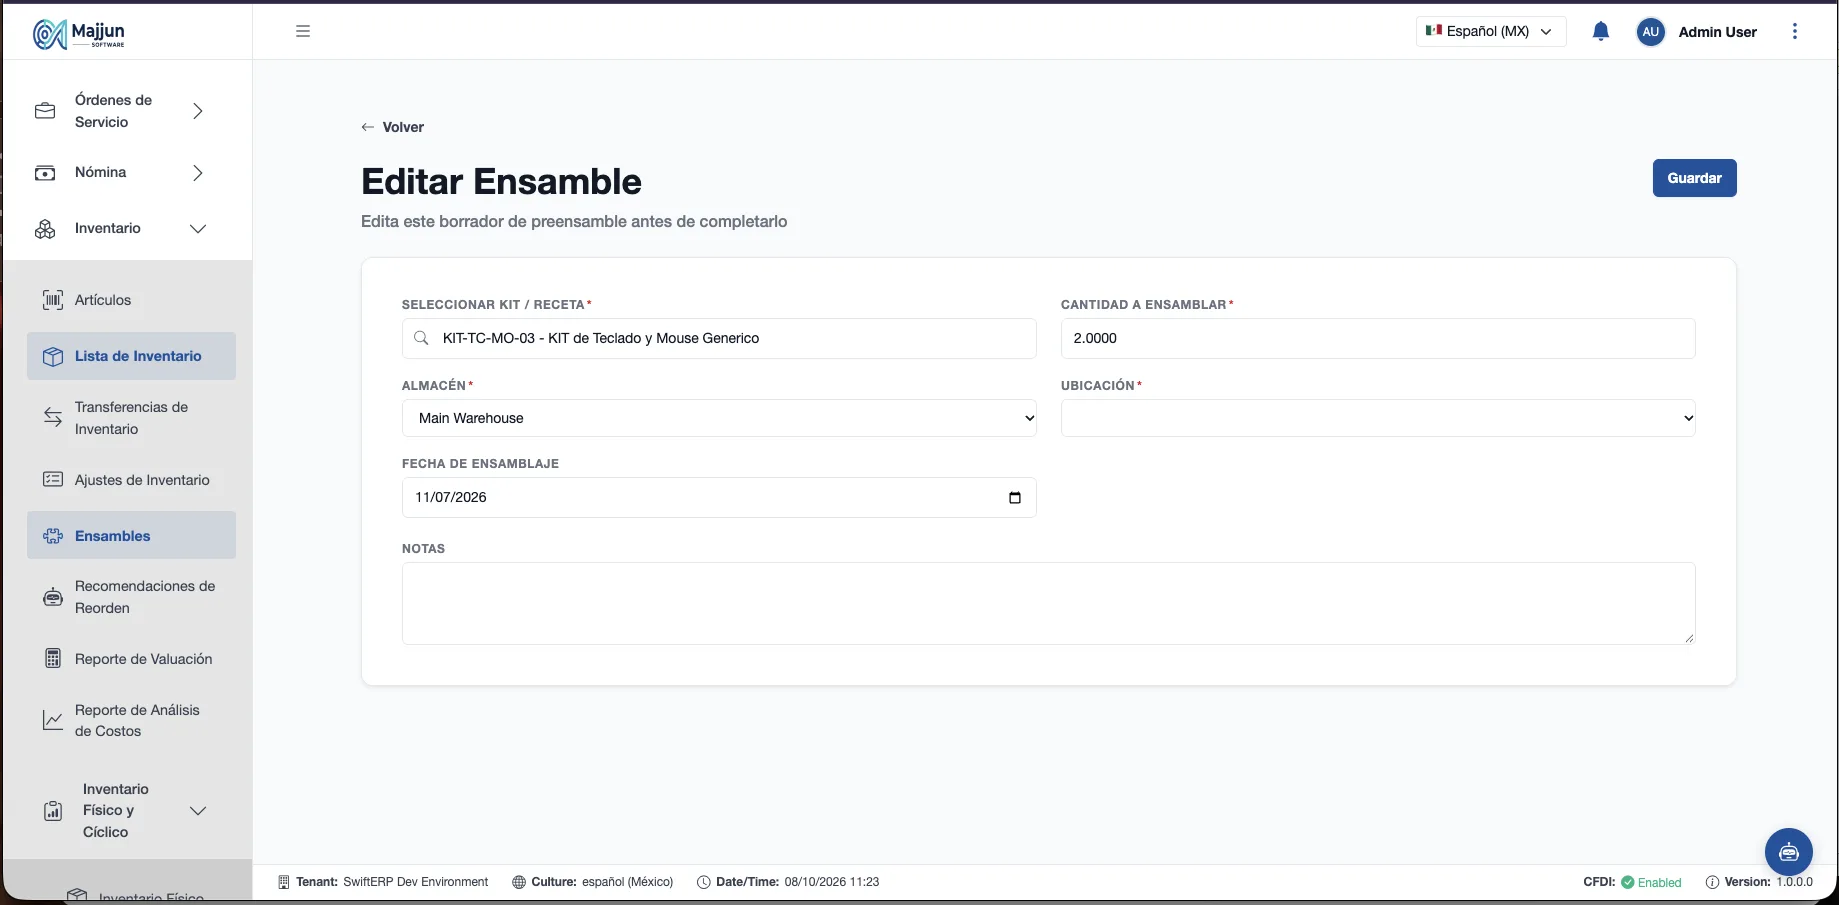This screenshot has width=1839, height=905.
Task: Expand Inventario Físico y Cíclico chevron
Action: (198, 811)
